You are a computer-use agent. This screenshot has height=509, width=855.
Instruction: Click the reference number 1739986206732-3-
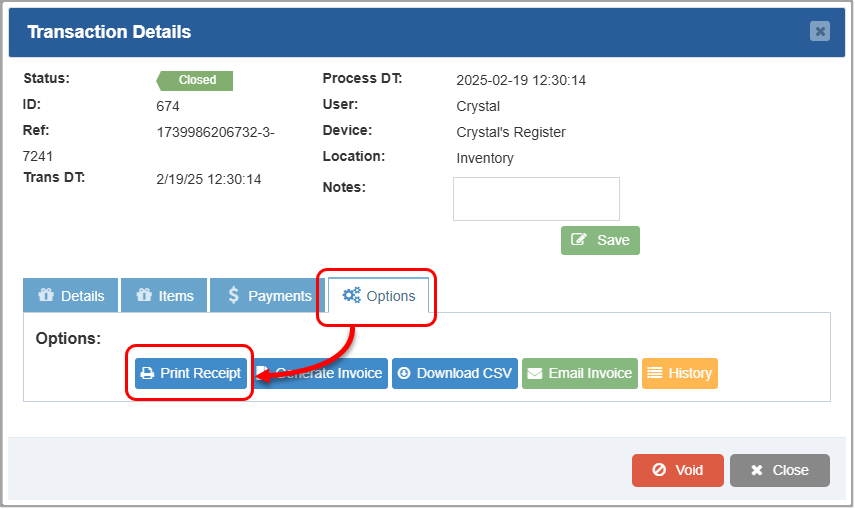[215, 132]
